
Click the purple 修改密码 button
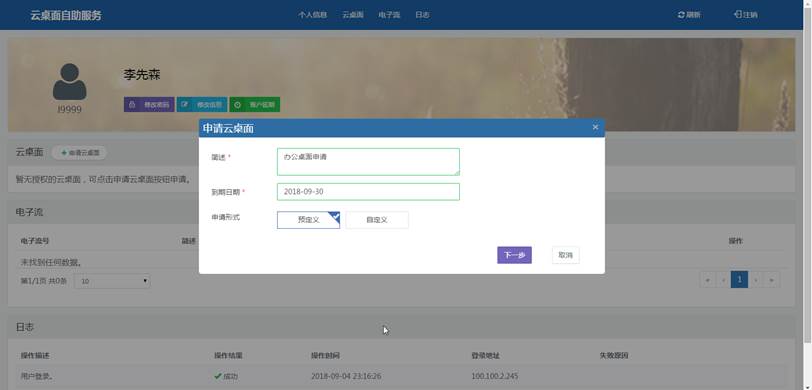pyautogui.click(x=149, y=105)
